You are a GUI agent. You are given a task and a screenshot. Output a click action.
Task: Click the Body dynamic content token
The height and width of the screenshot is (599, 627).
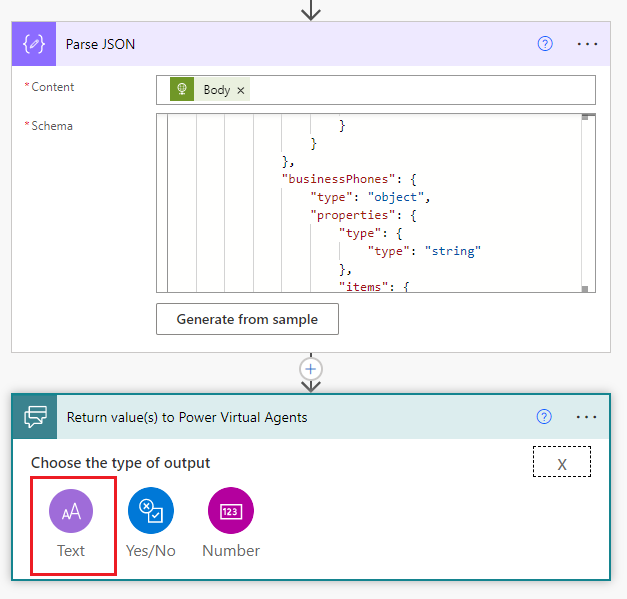coord(216,90)
